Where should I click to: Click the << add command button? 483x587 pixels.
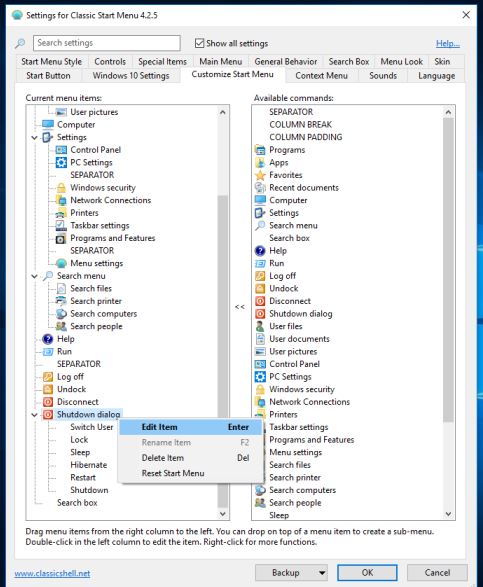pos(240,307)
